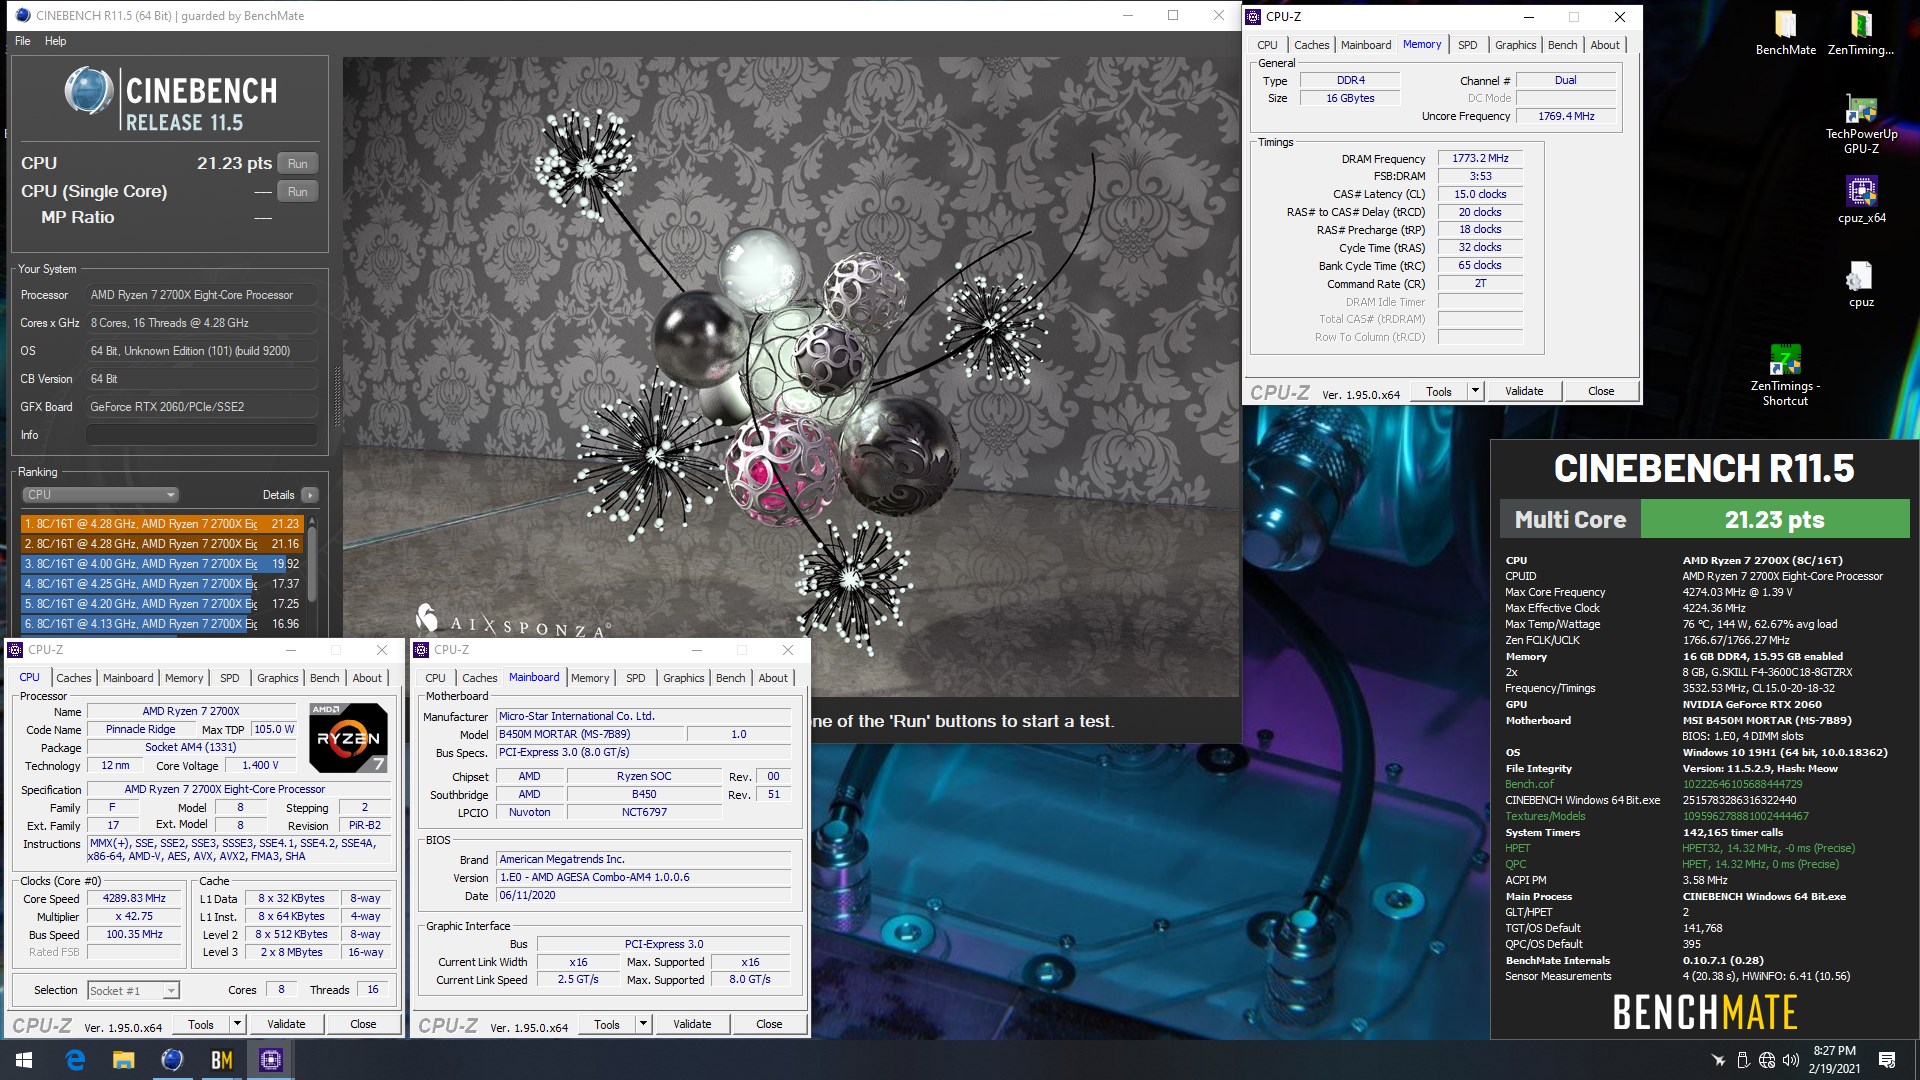Click Close in CPU-Z mainboard window
The width and height of the screenshot is (1920, 1080).
tap(769, 1024)
